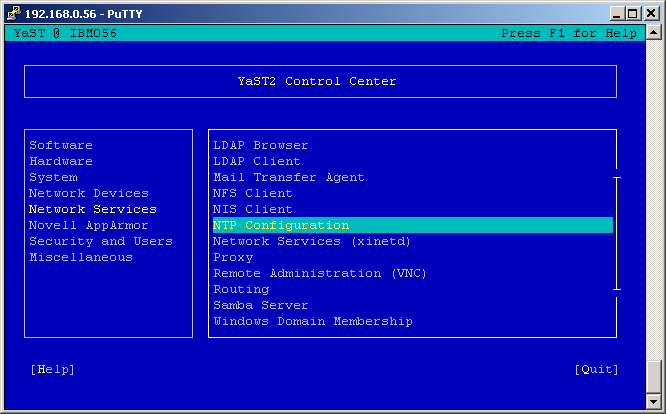Select the Software category
Screen dimensions: 666x414
(61, 145)
